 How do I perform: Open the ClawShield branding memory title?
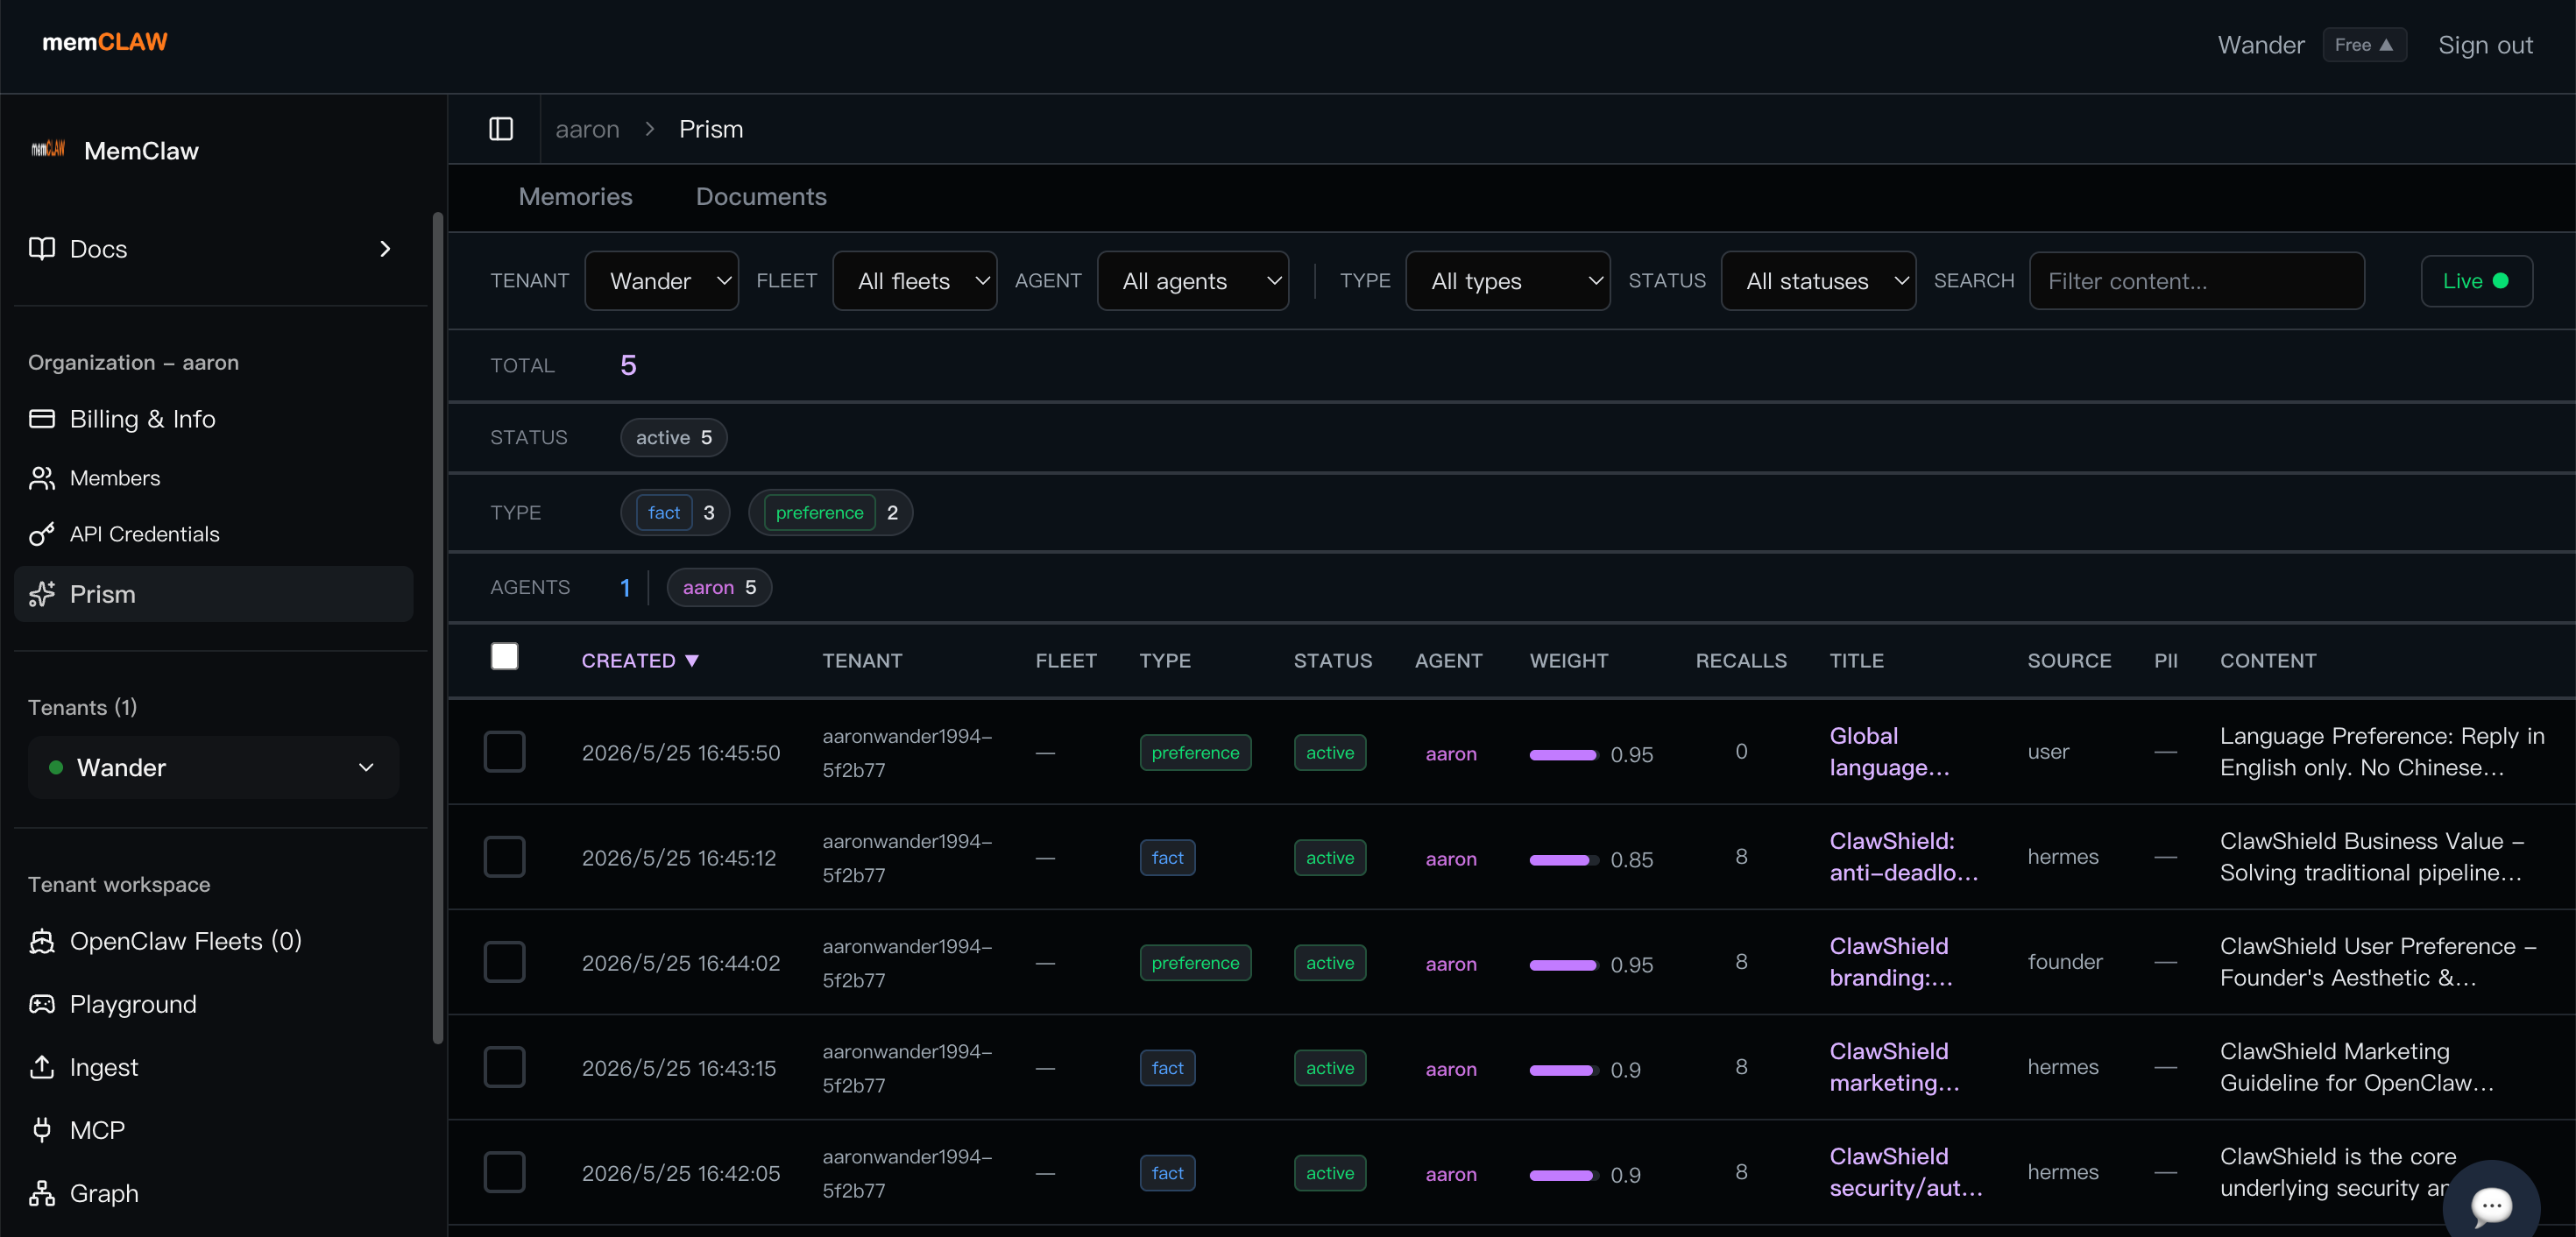coord(1891,962)
